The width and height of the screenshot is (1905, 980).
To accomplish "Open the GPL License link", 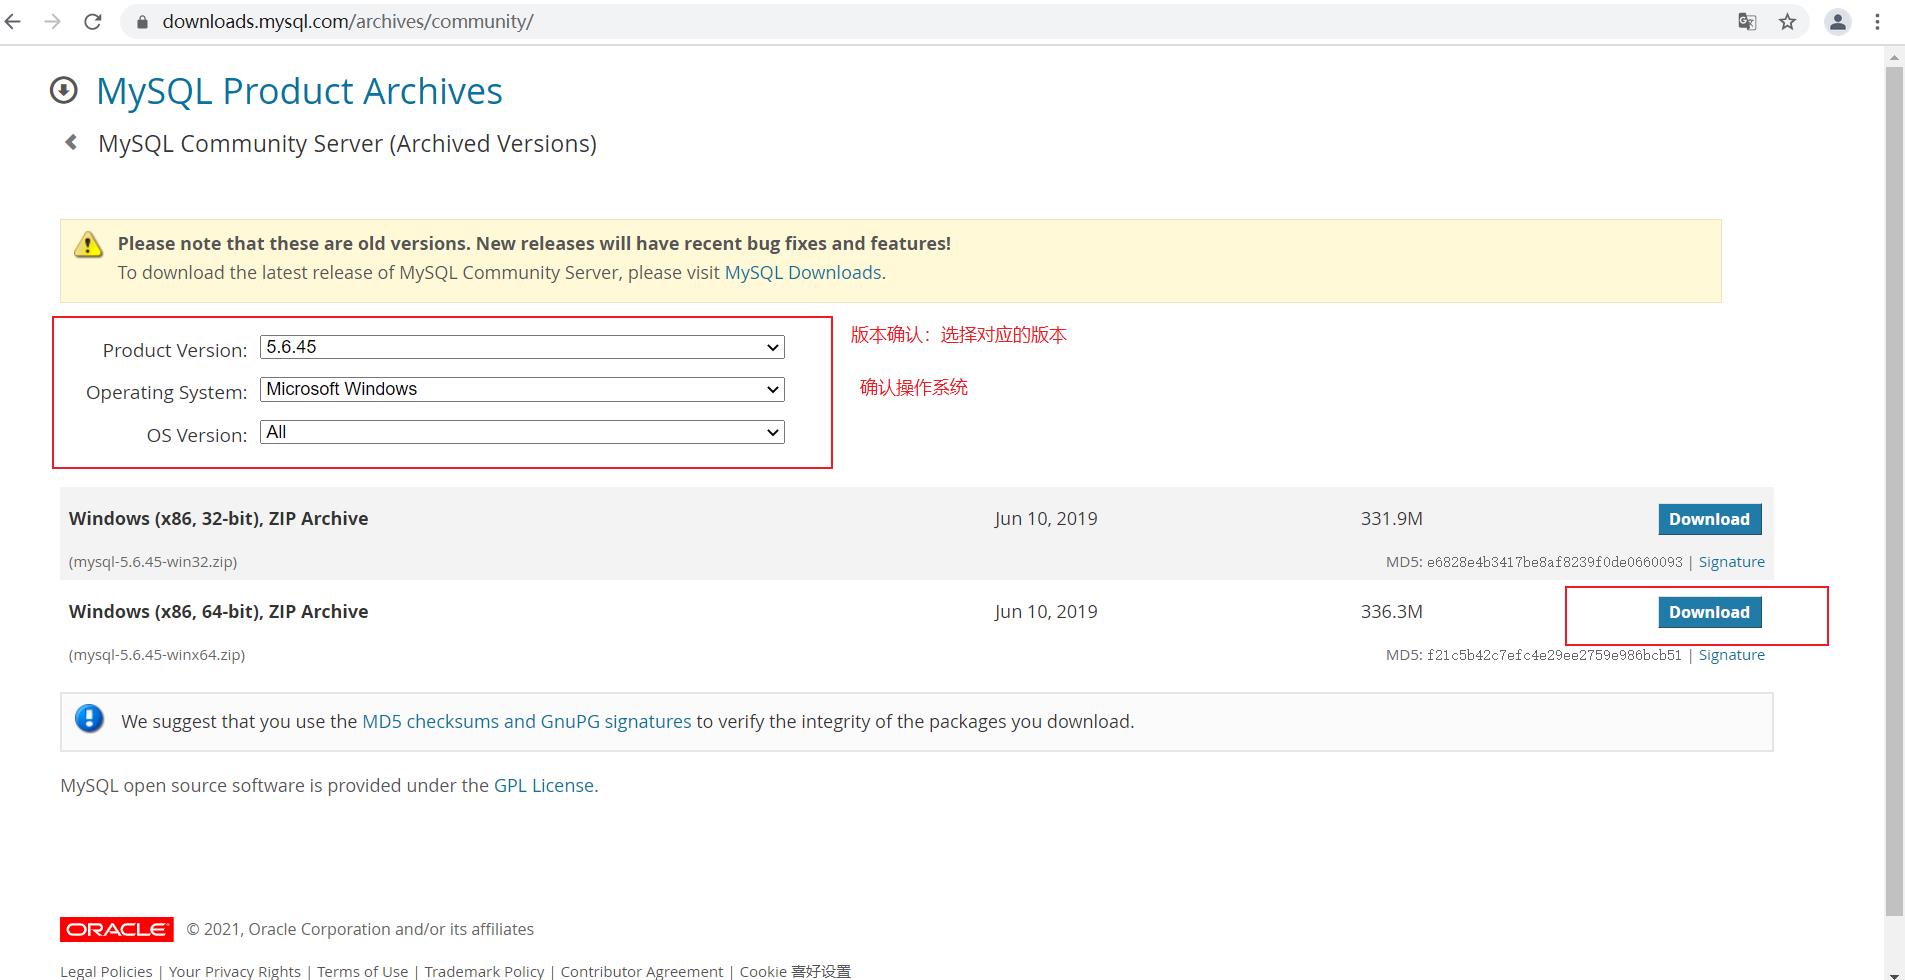I will [544, 785].
